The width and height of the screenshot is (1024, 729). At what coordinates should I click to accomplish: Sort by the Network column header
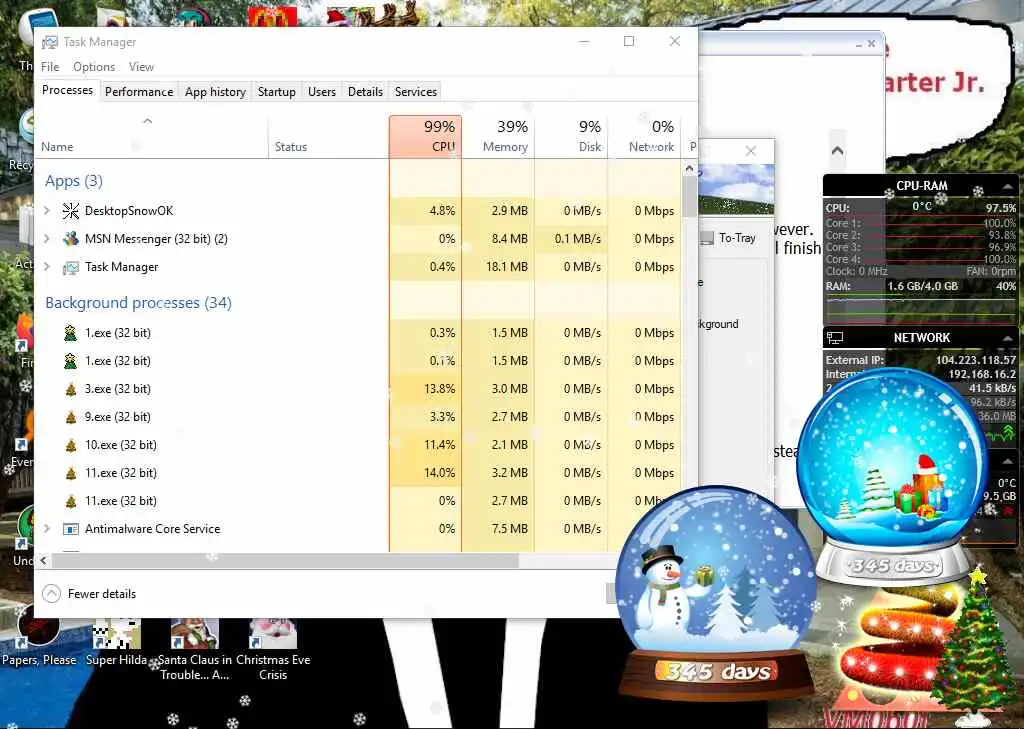(644, 137)
